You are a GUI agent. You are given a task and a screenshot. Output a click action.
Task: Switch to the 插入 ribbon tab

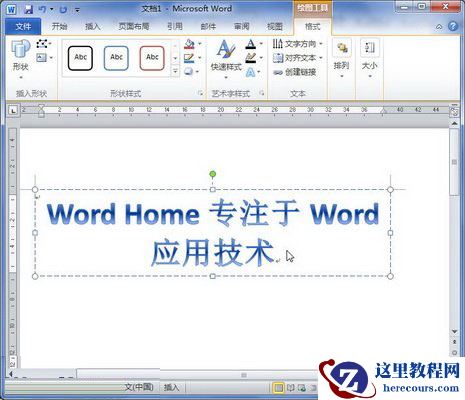93,26
